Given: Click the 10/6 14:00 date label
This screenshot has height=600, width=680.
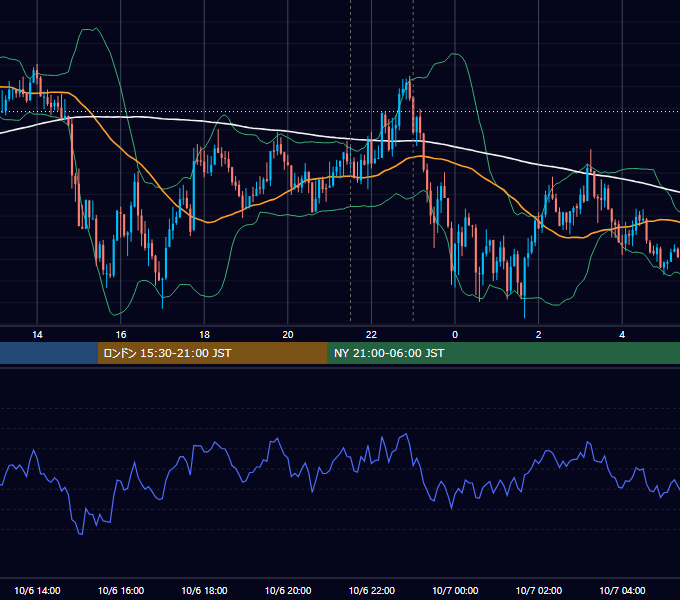Looking at the screenshot, I should click(x=37, y=590).
